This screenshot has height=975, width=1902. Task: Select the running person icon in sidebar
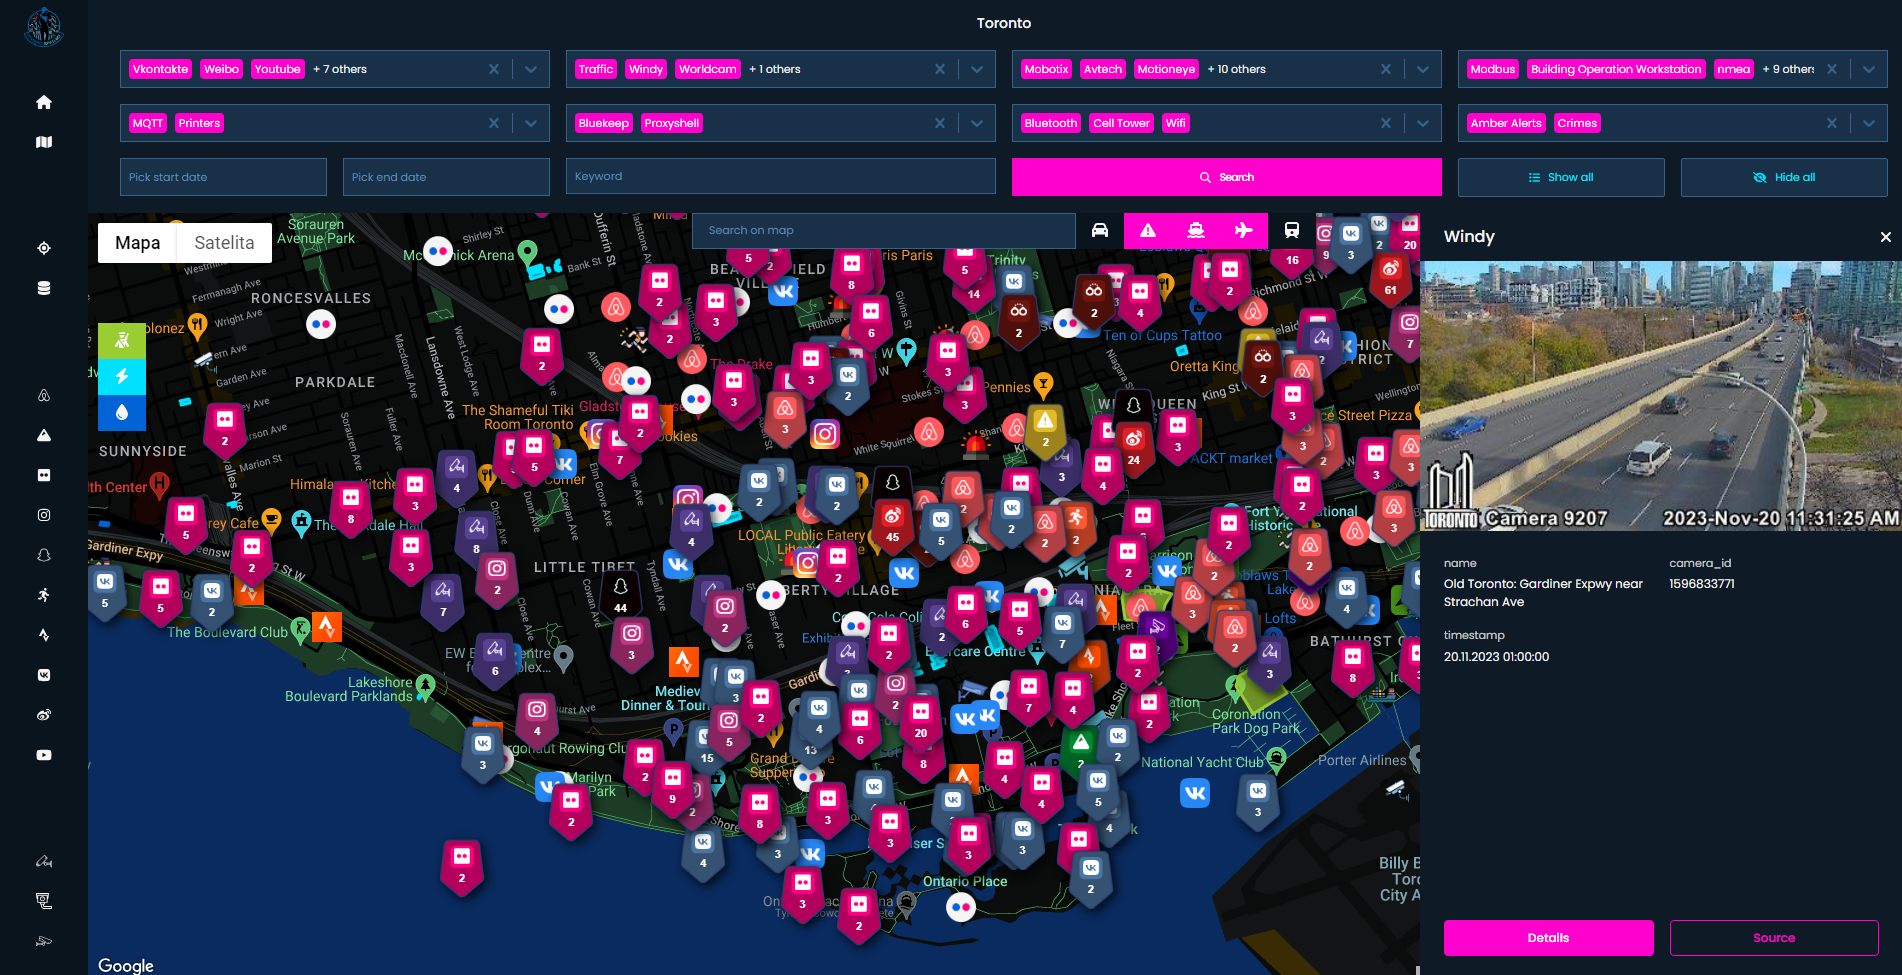coord(44,595)
